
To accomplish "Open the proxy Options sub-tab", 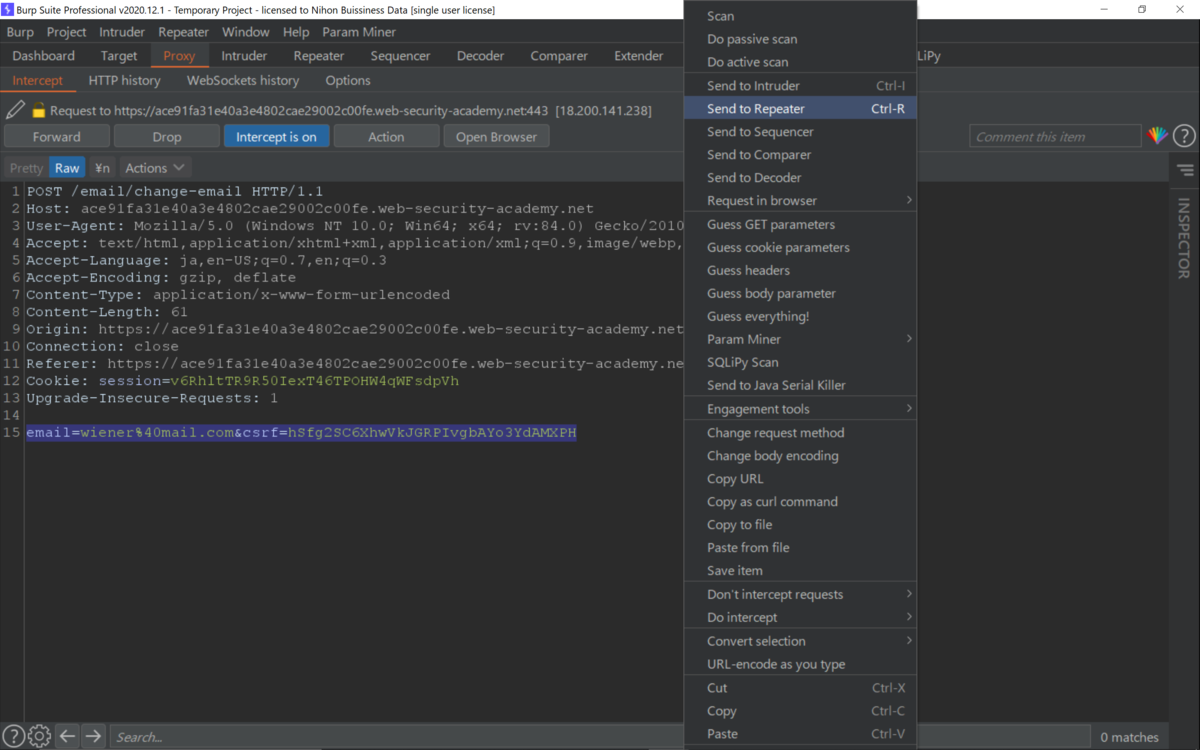I will [348, 80].
